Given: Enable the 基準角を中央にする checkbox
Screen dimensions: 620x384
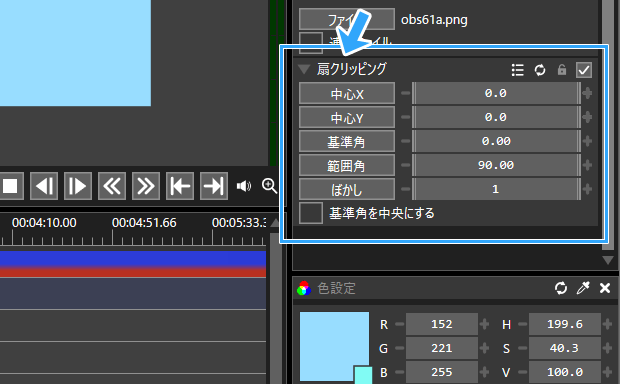Looking at the screenshot, I should tap(311, 213).
